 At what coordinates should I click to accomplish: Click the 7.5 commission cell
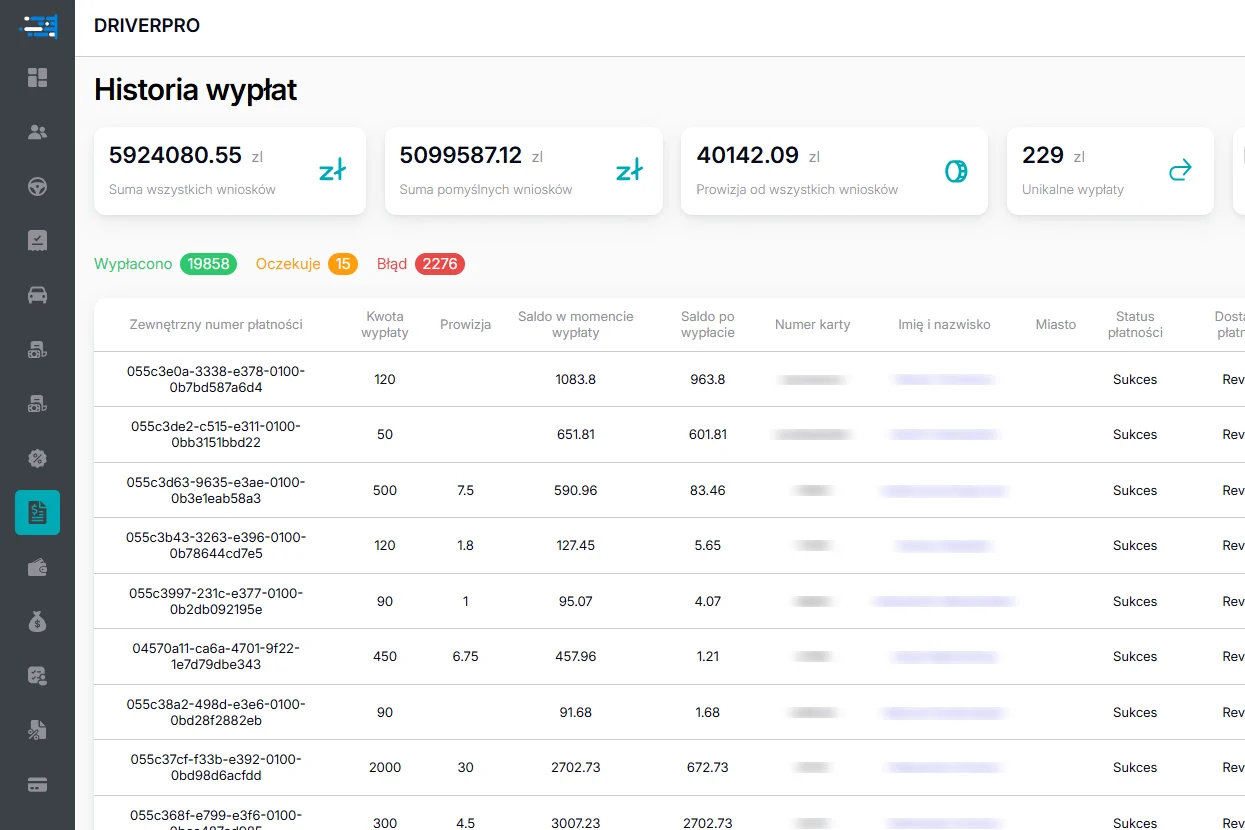465,490
